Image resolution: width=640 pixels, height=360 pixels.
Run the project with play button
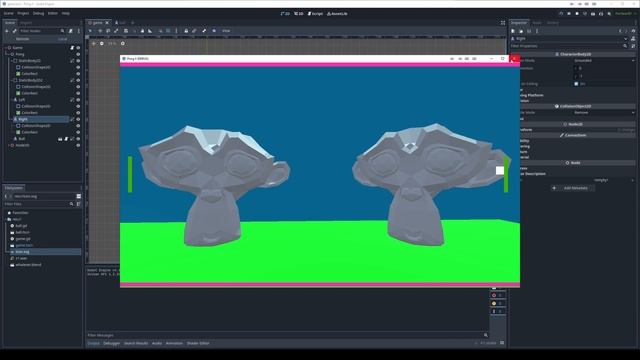coord(561,13)
